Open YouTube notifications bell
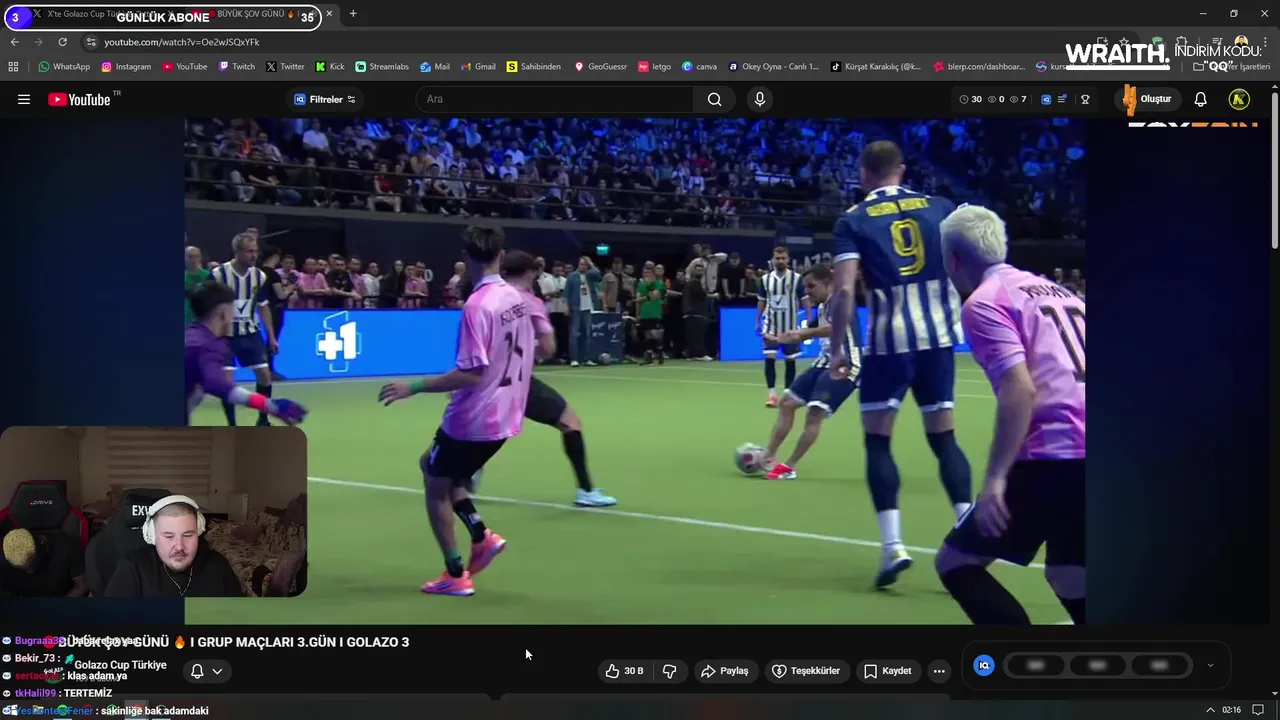 coord(1201,99)
